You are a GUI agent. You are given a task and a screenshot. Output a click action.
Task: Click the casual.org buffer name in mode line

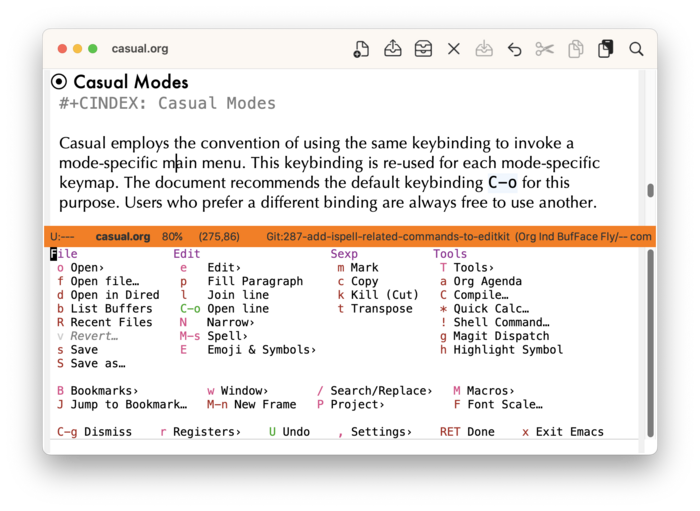tap(123, 237)
